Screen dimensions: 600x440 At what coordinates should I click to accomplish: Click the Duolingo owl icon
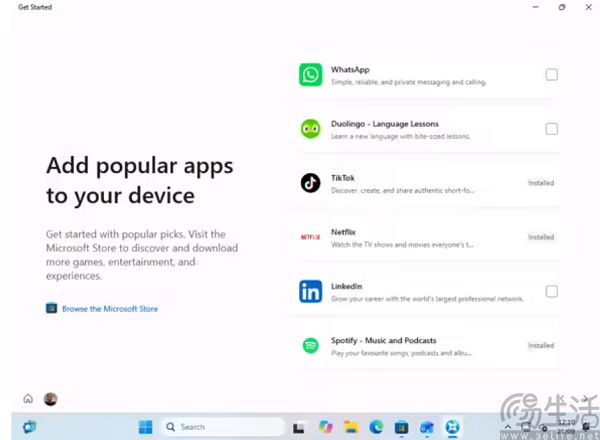click(x=310, y=129)
